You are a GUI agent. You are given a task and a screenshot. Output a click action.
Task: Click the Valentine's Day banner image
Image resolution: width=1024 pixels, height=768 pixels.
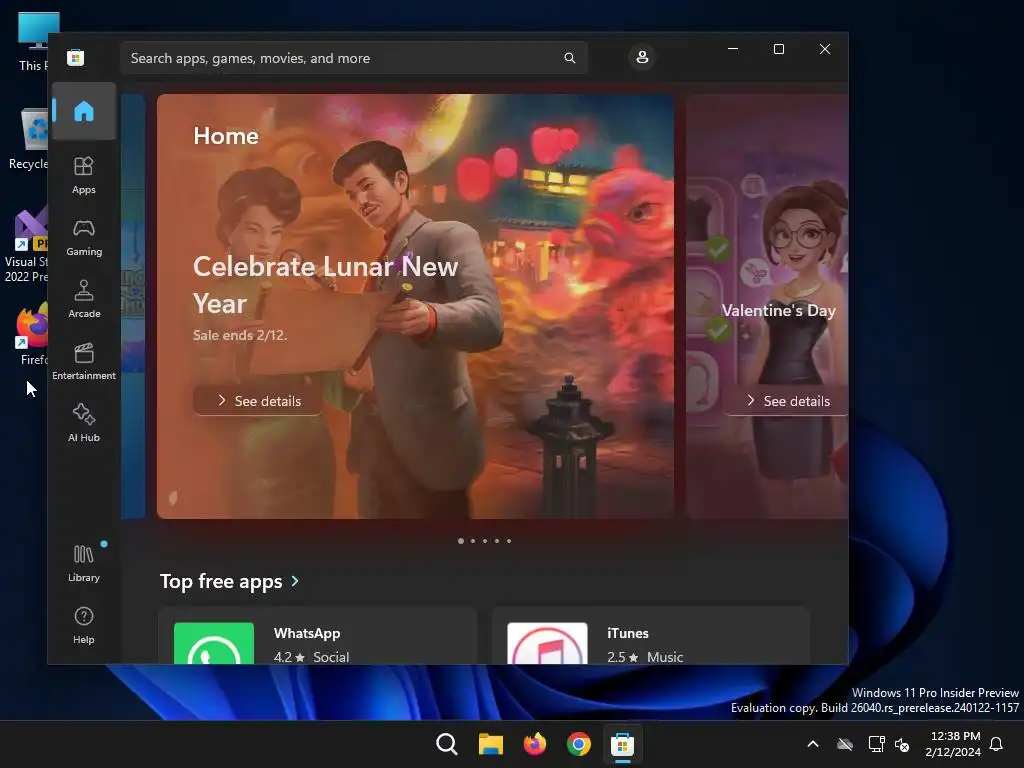[767, 306]
